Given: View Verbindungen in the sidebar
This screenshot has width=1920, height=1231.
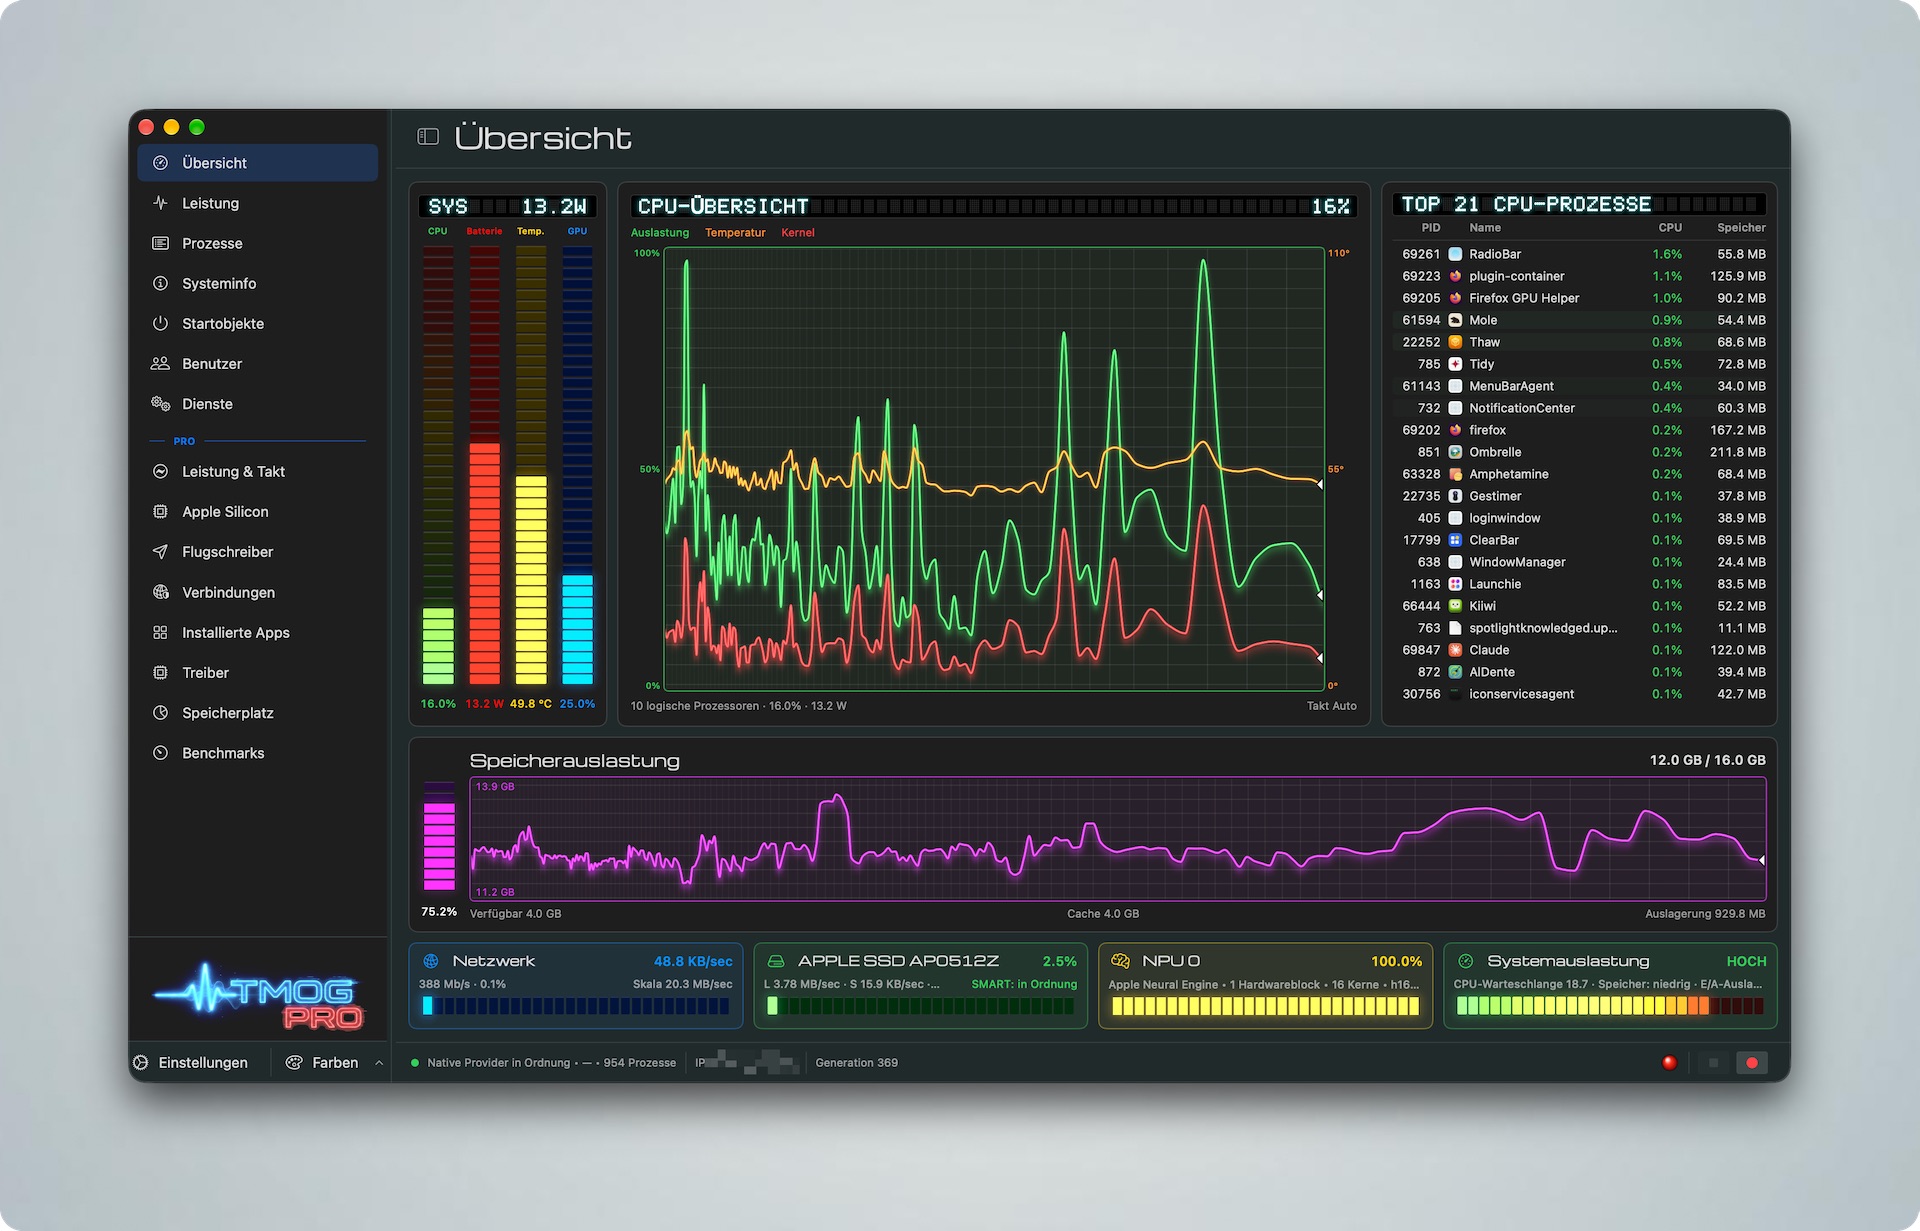Looking at the screenshot, I should [257, 592].
